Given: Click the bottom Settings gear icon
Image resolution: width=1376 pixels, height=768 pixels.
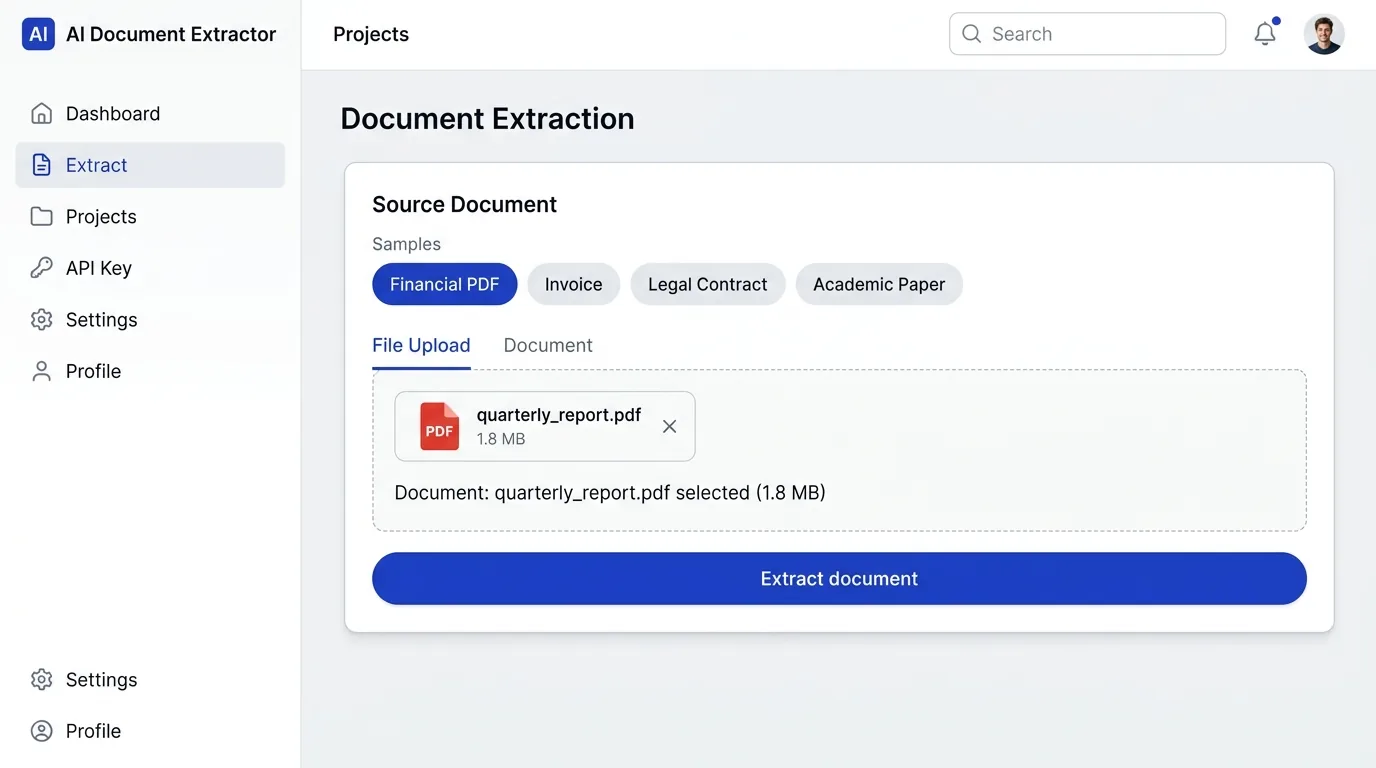Looking at the screenshot, I should pos(41,680).
